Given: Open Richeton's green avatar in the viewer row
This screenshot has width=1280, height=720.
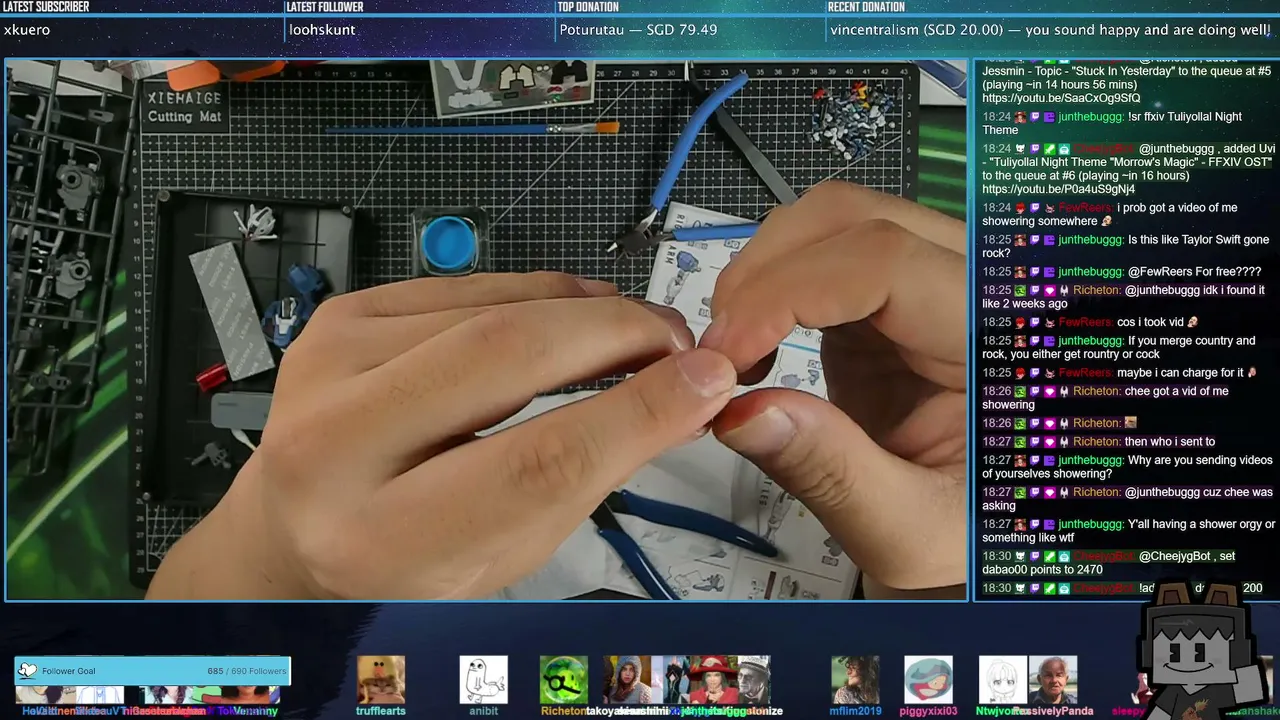Looking at the screenshot, I should pyautogui.click(x=564, y=680).
